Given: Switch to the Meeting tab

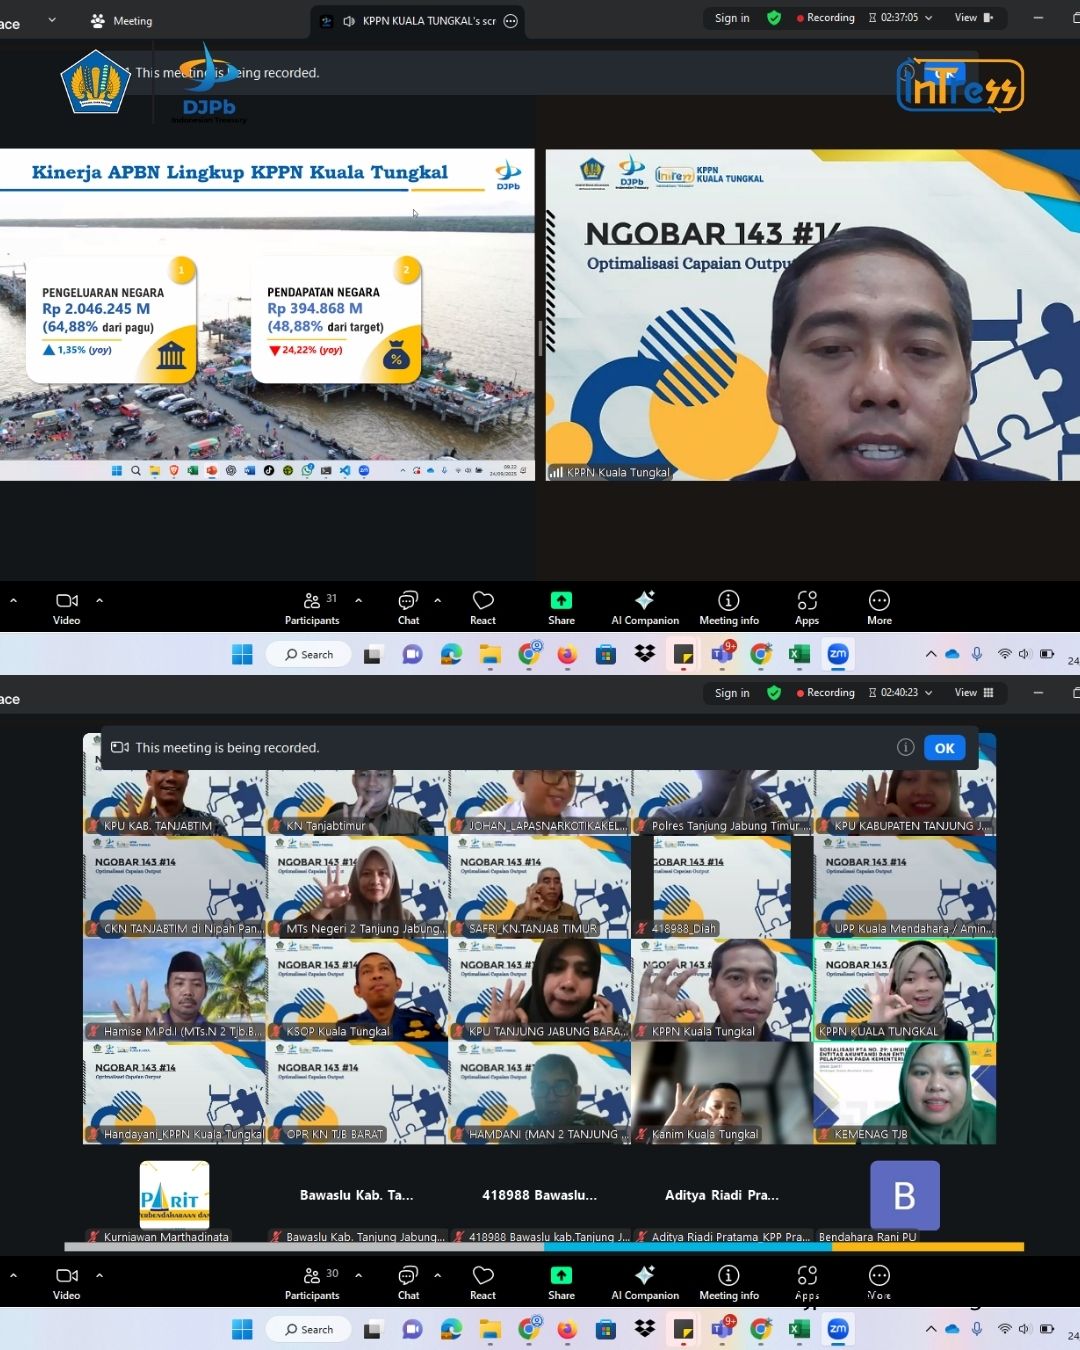Looking at the screenshot, I should (x=121, y=21).
